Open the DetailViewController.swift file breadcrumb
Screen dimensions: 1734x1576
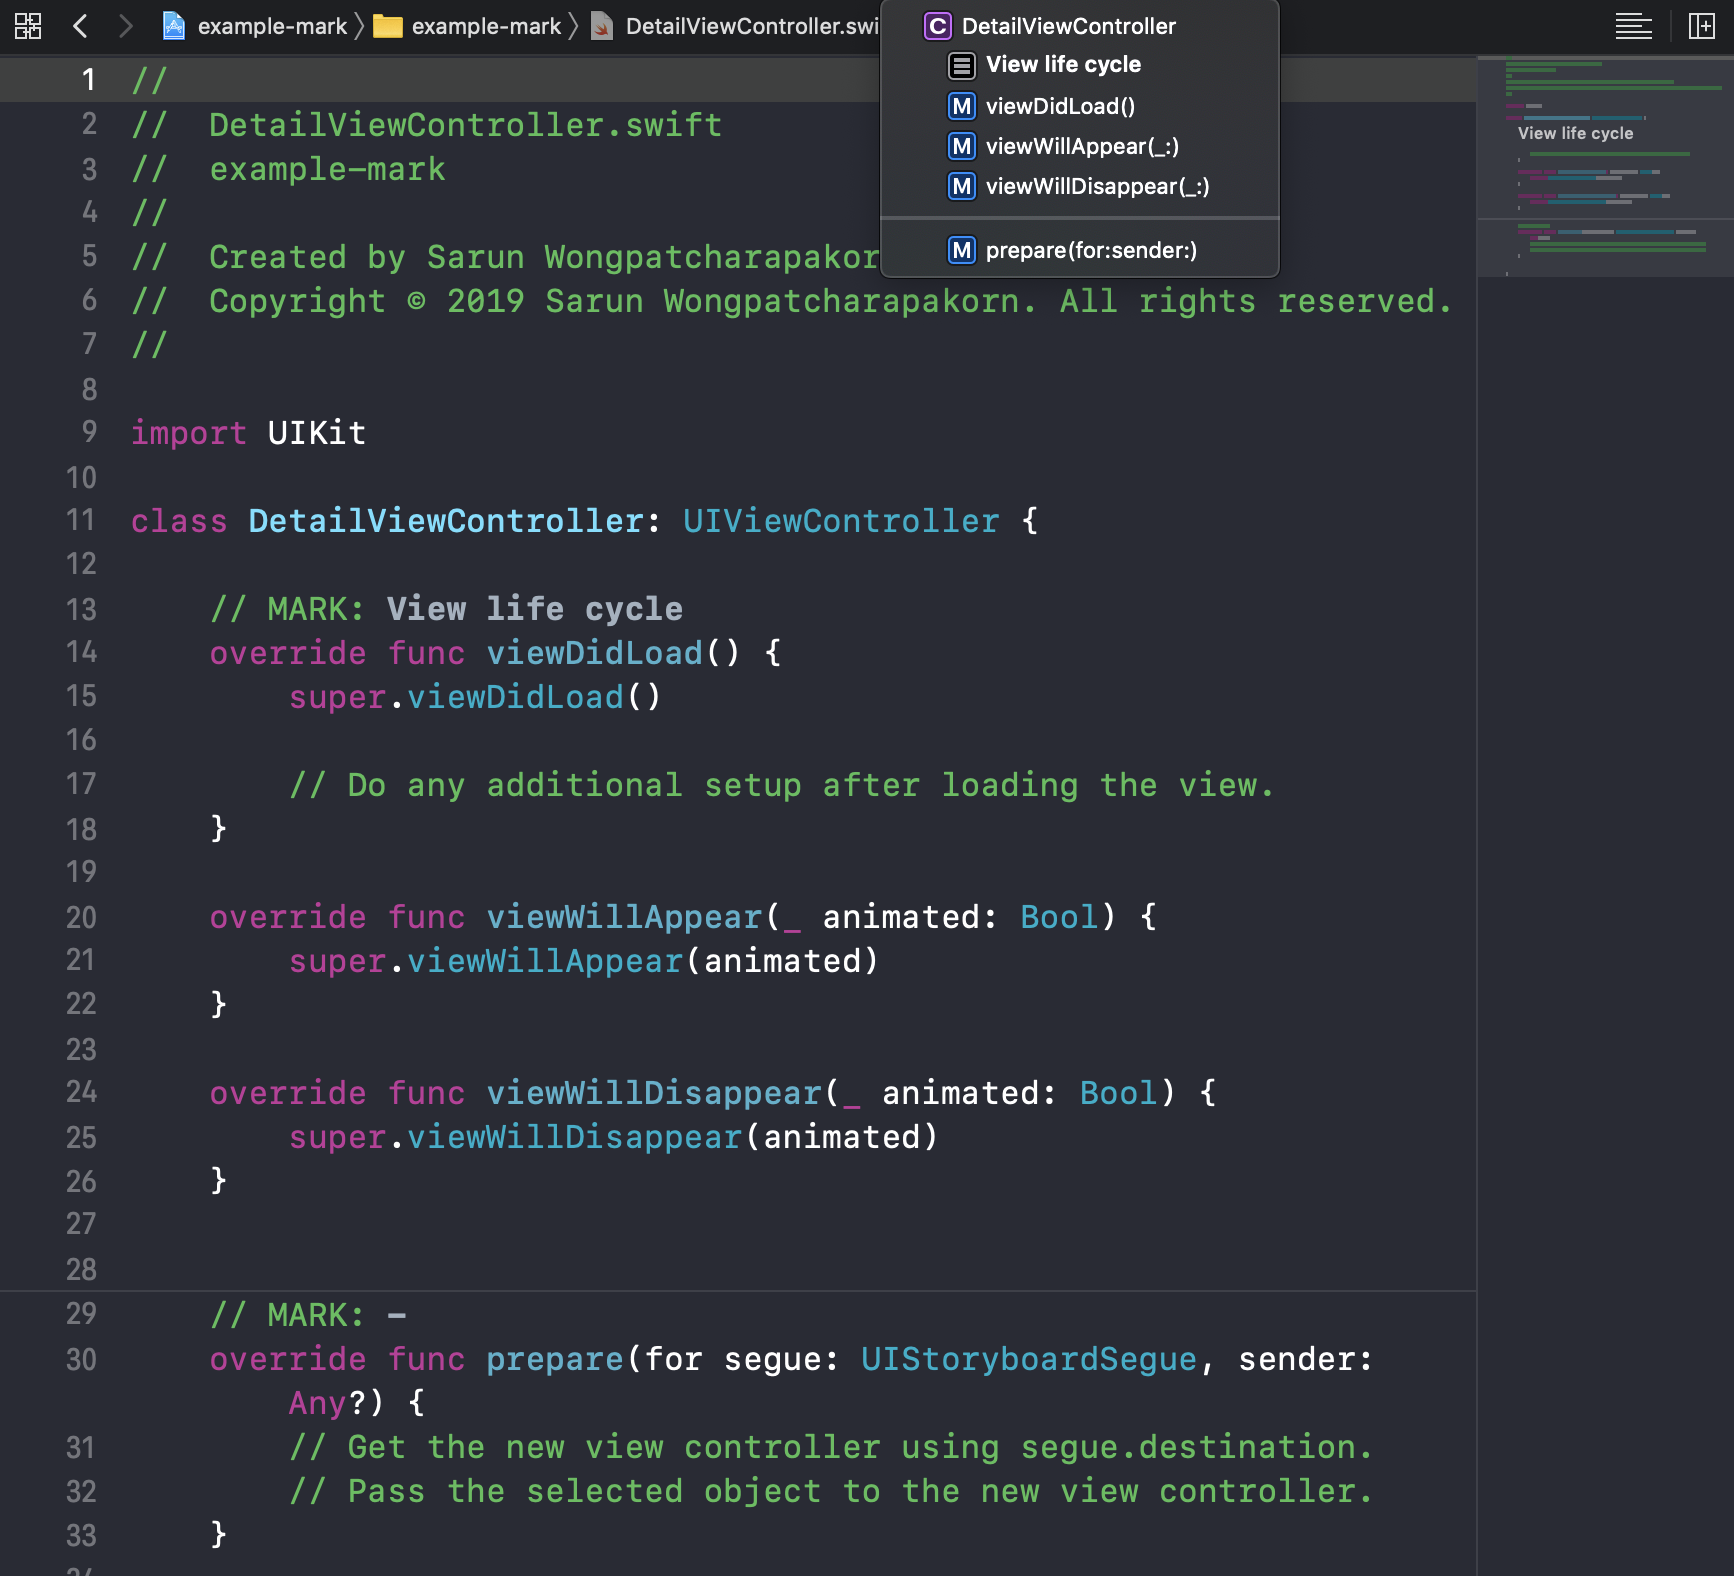(735, 26)
